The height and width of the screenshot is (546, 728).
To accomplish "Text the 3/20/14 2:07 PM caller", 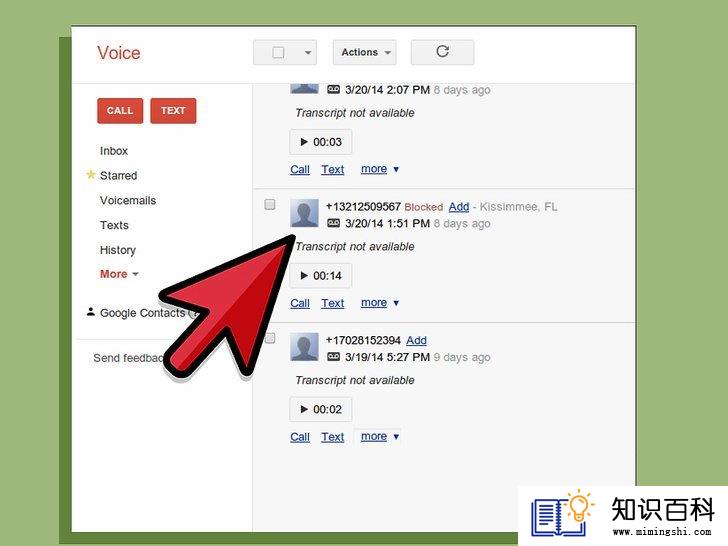I will coord(332,169).
